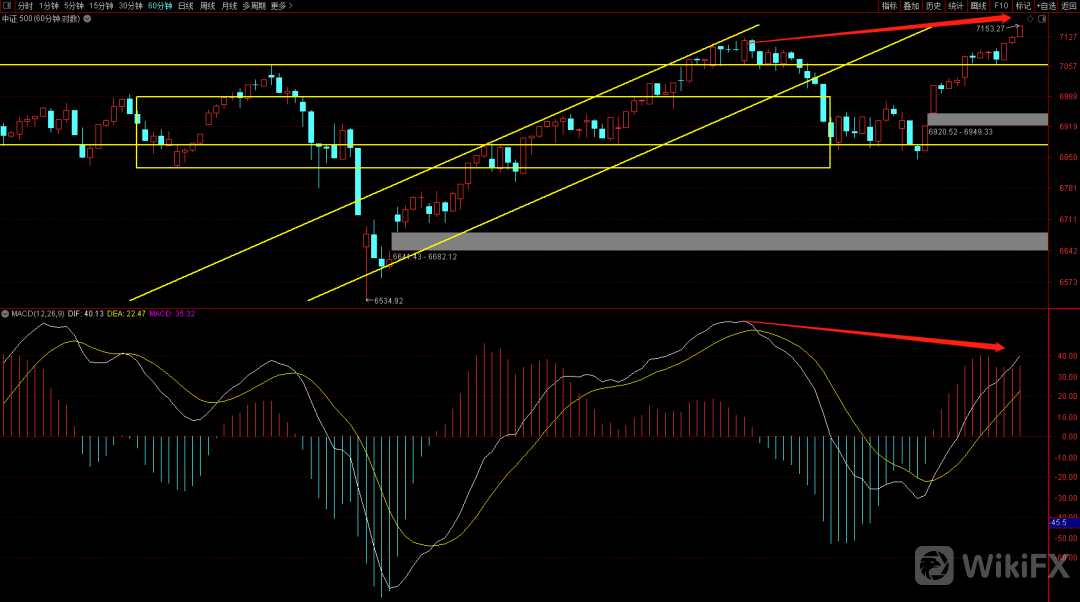Click the diamond marker icon near top-right
This screenshot has height=602, width=1080.
(x=1030, y=19)
